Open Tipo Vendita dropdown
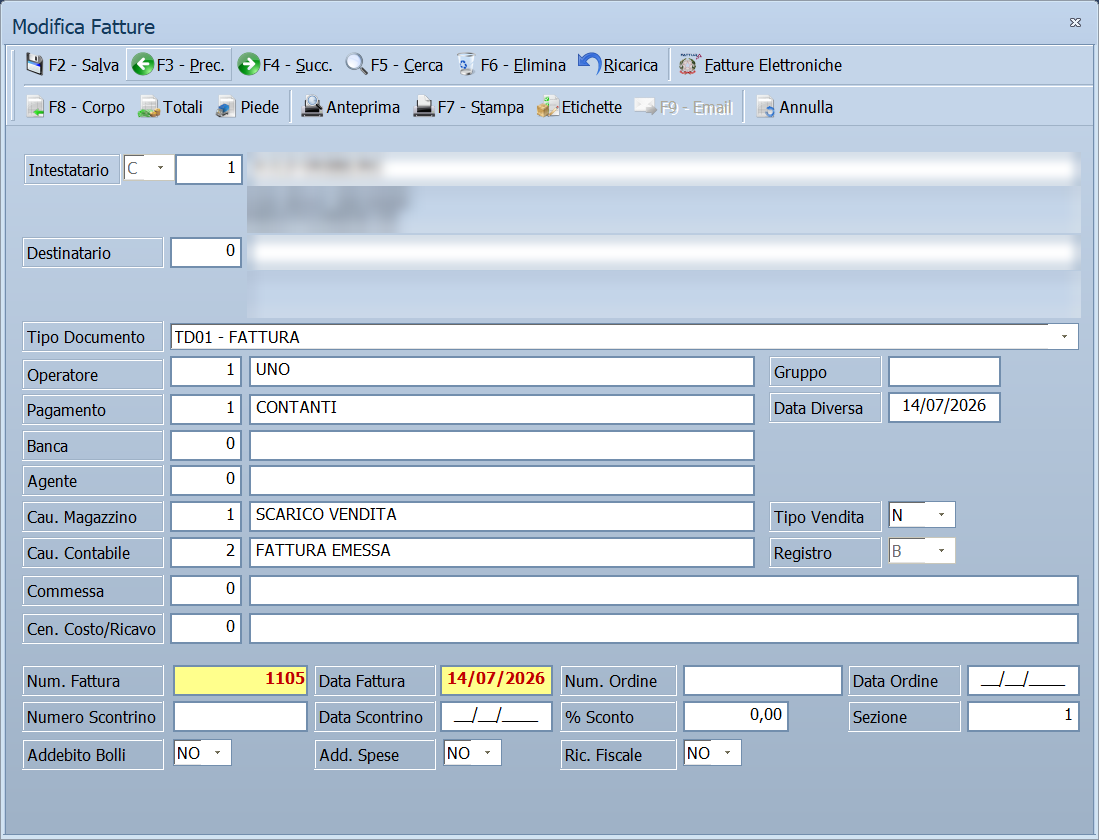The image size is (1099, 840). pos(941,515)
